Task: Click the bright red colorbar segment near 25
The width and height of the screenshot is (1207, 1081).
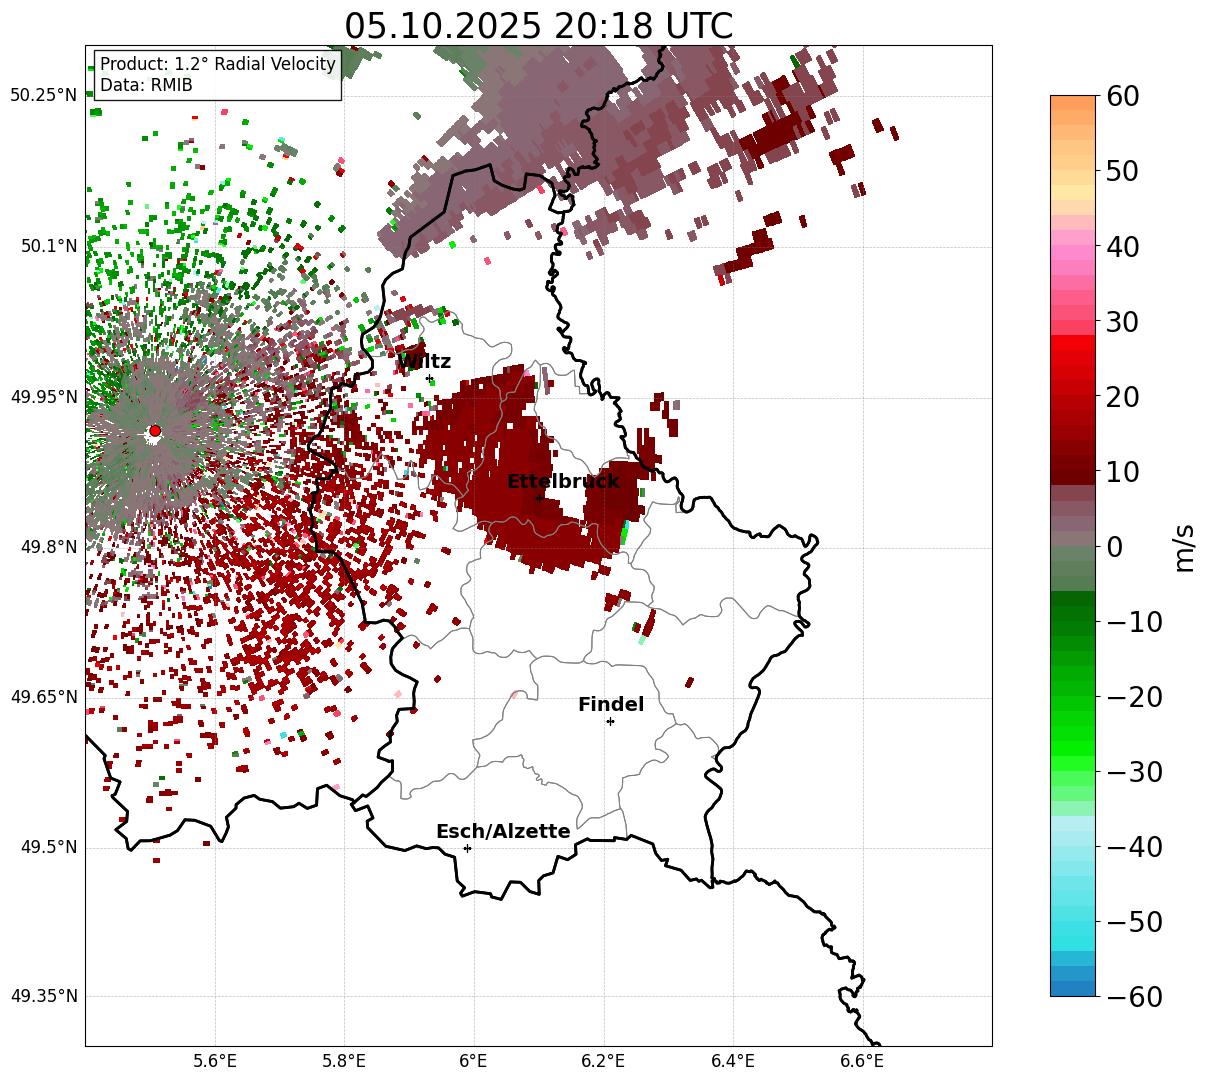Action: pyautogui.click(x=1073, y=359)
